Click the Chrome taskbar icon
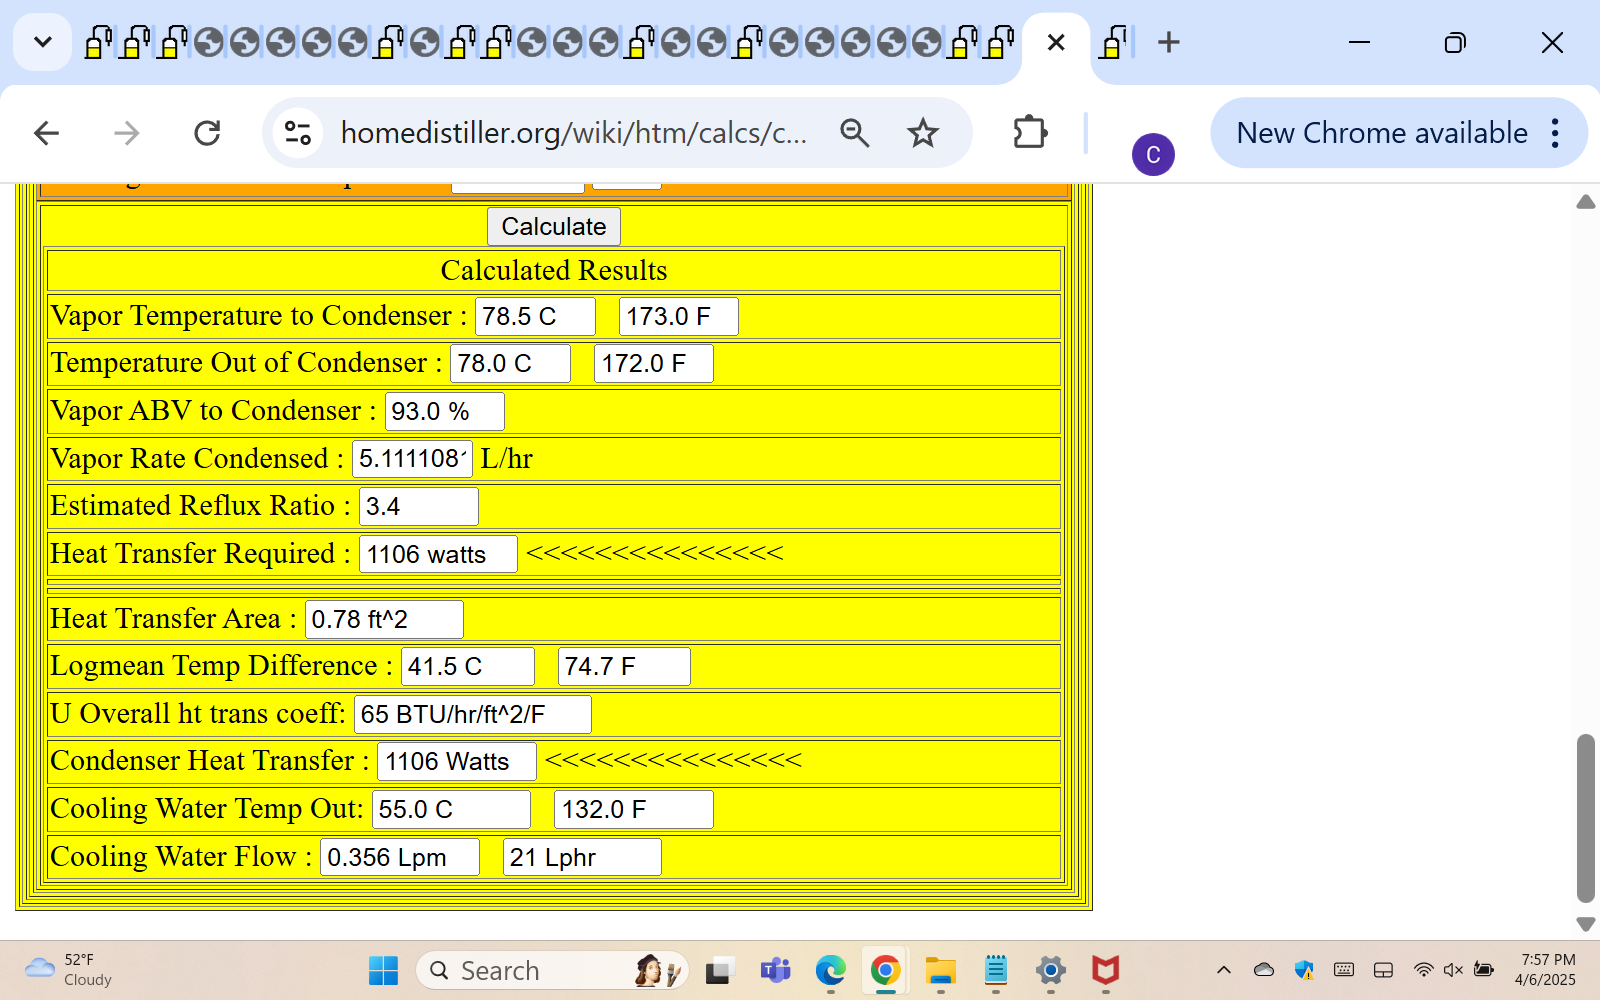Screen dimensions: 1600x1000 click(x=885, y=970)
